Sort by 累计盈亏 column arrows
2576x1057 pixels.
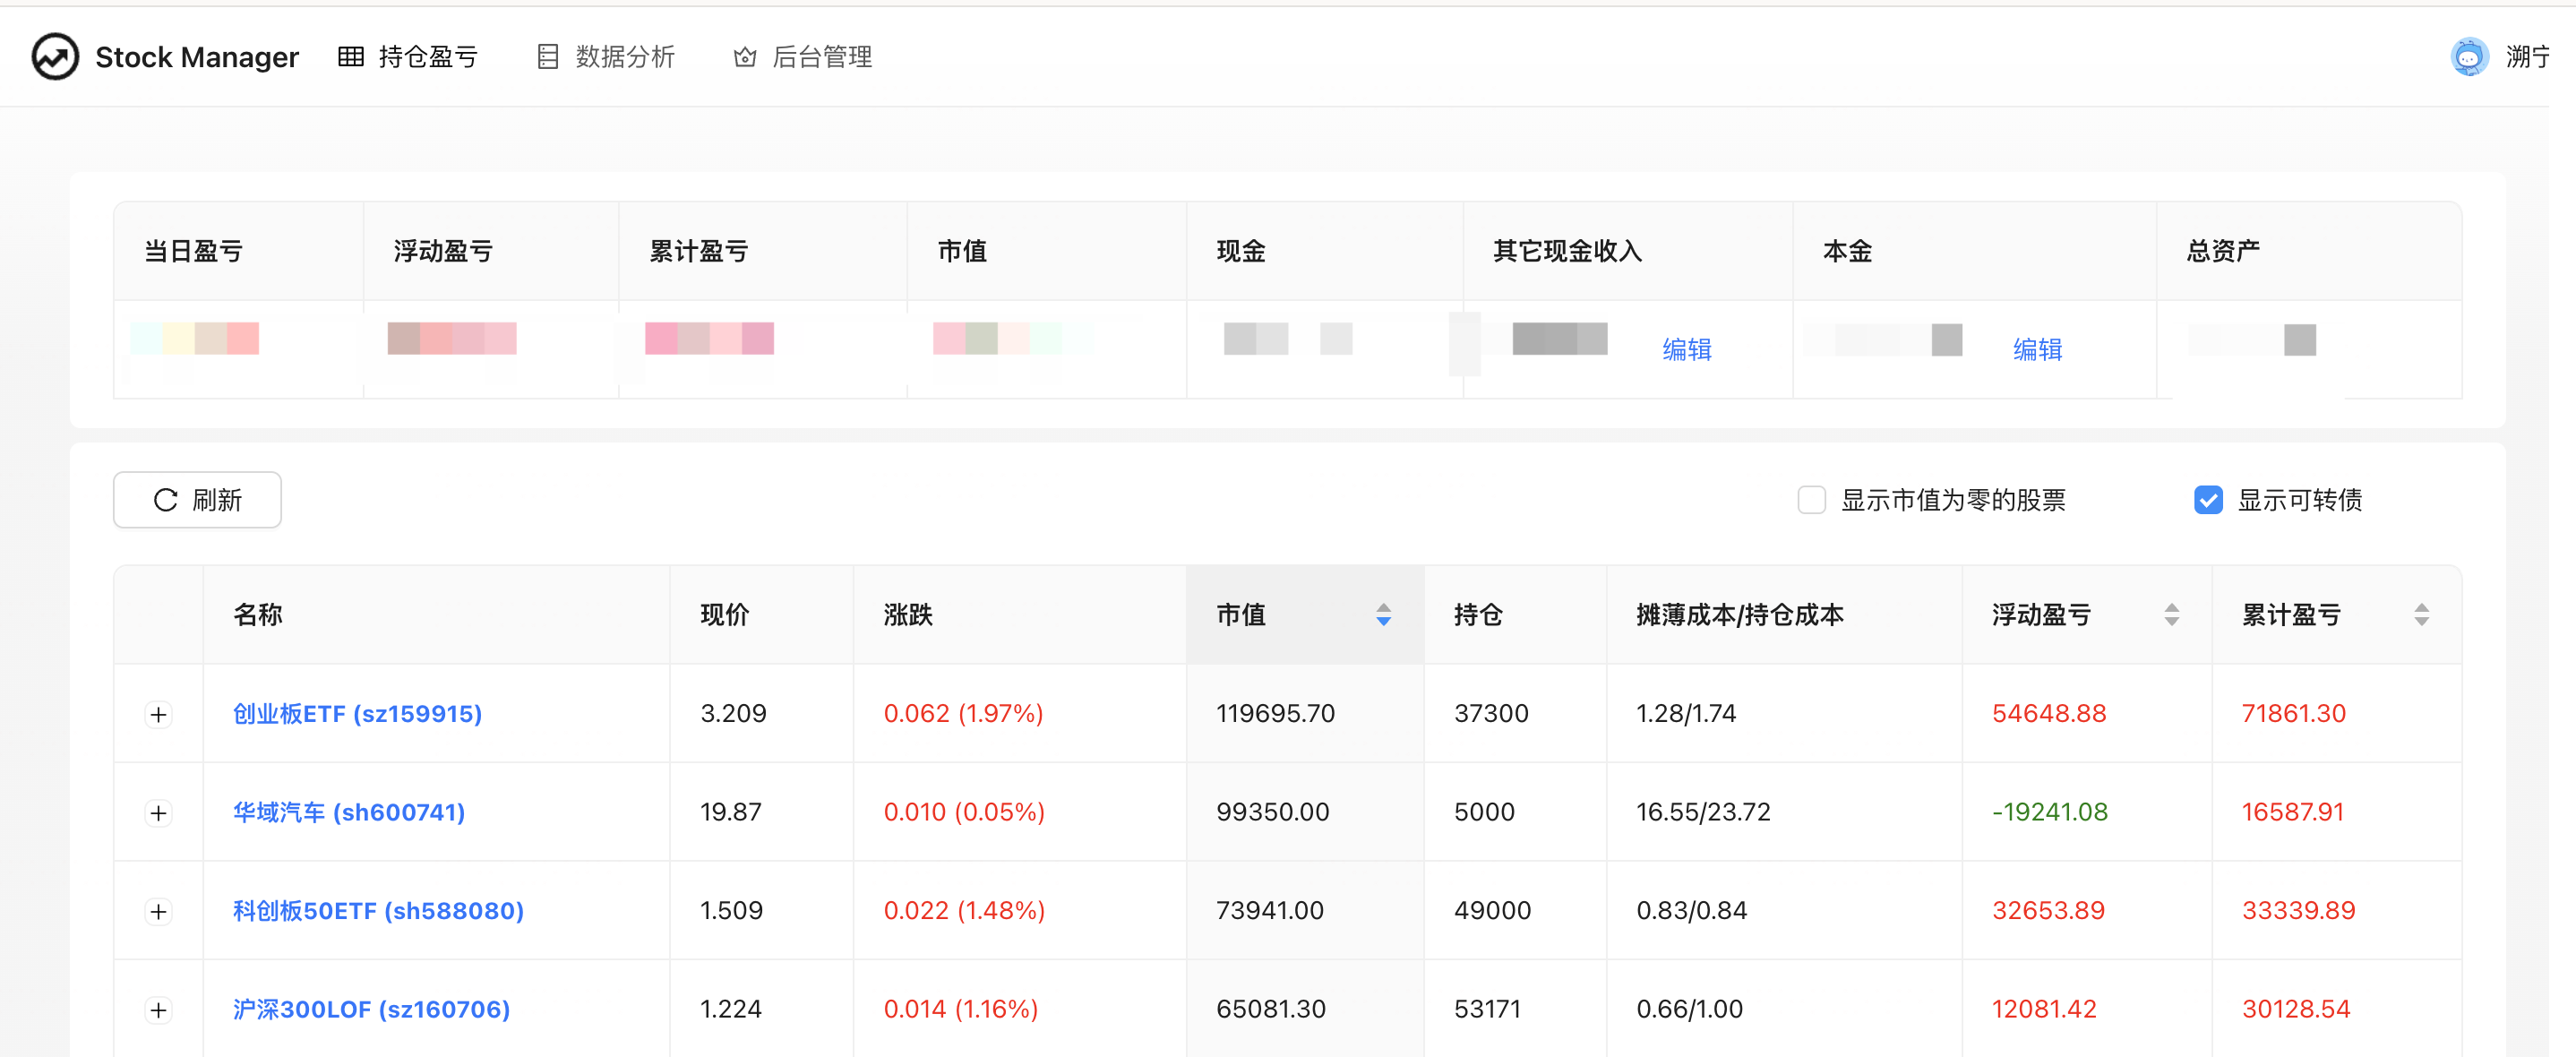pos(2421,614)
